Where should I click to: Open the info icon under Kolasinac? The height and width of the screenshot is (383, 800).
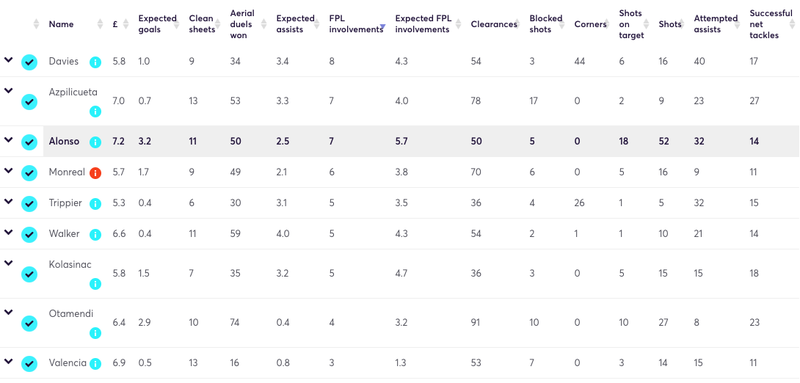point(95,284)
